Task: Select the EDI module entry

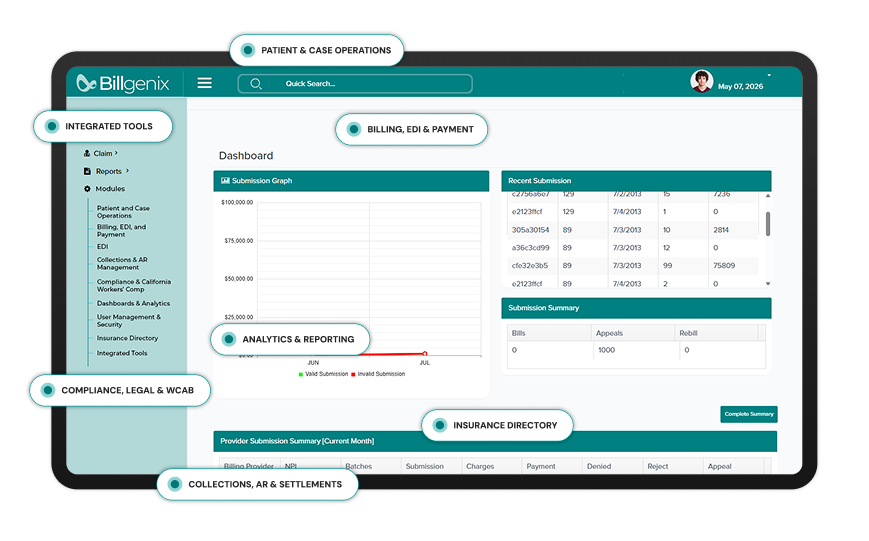Action: pyautogui.click(x=103, y=247)
